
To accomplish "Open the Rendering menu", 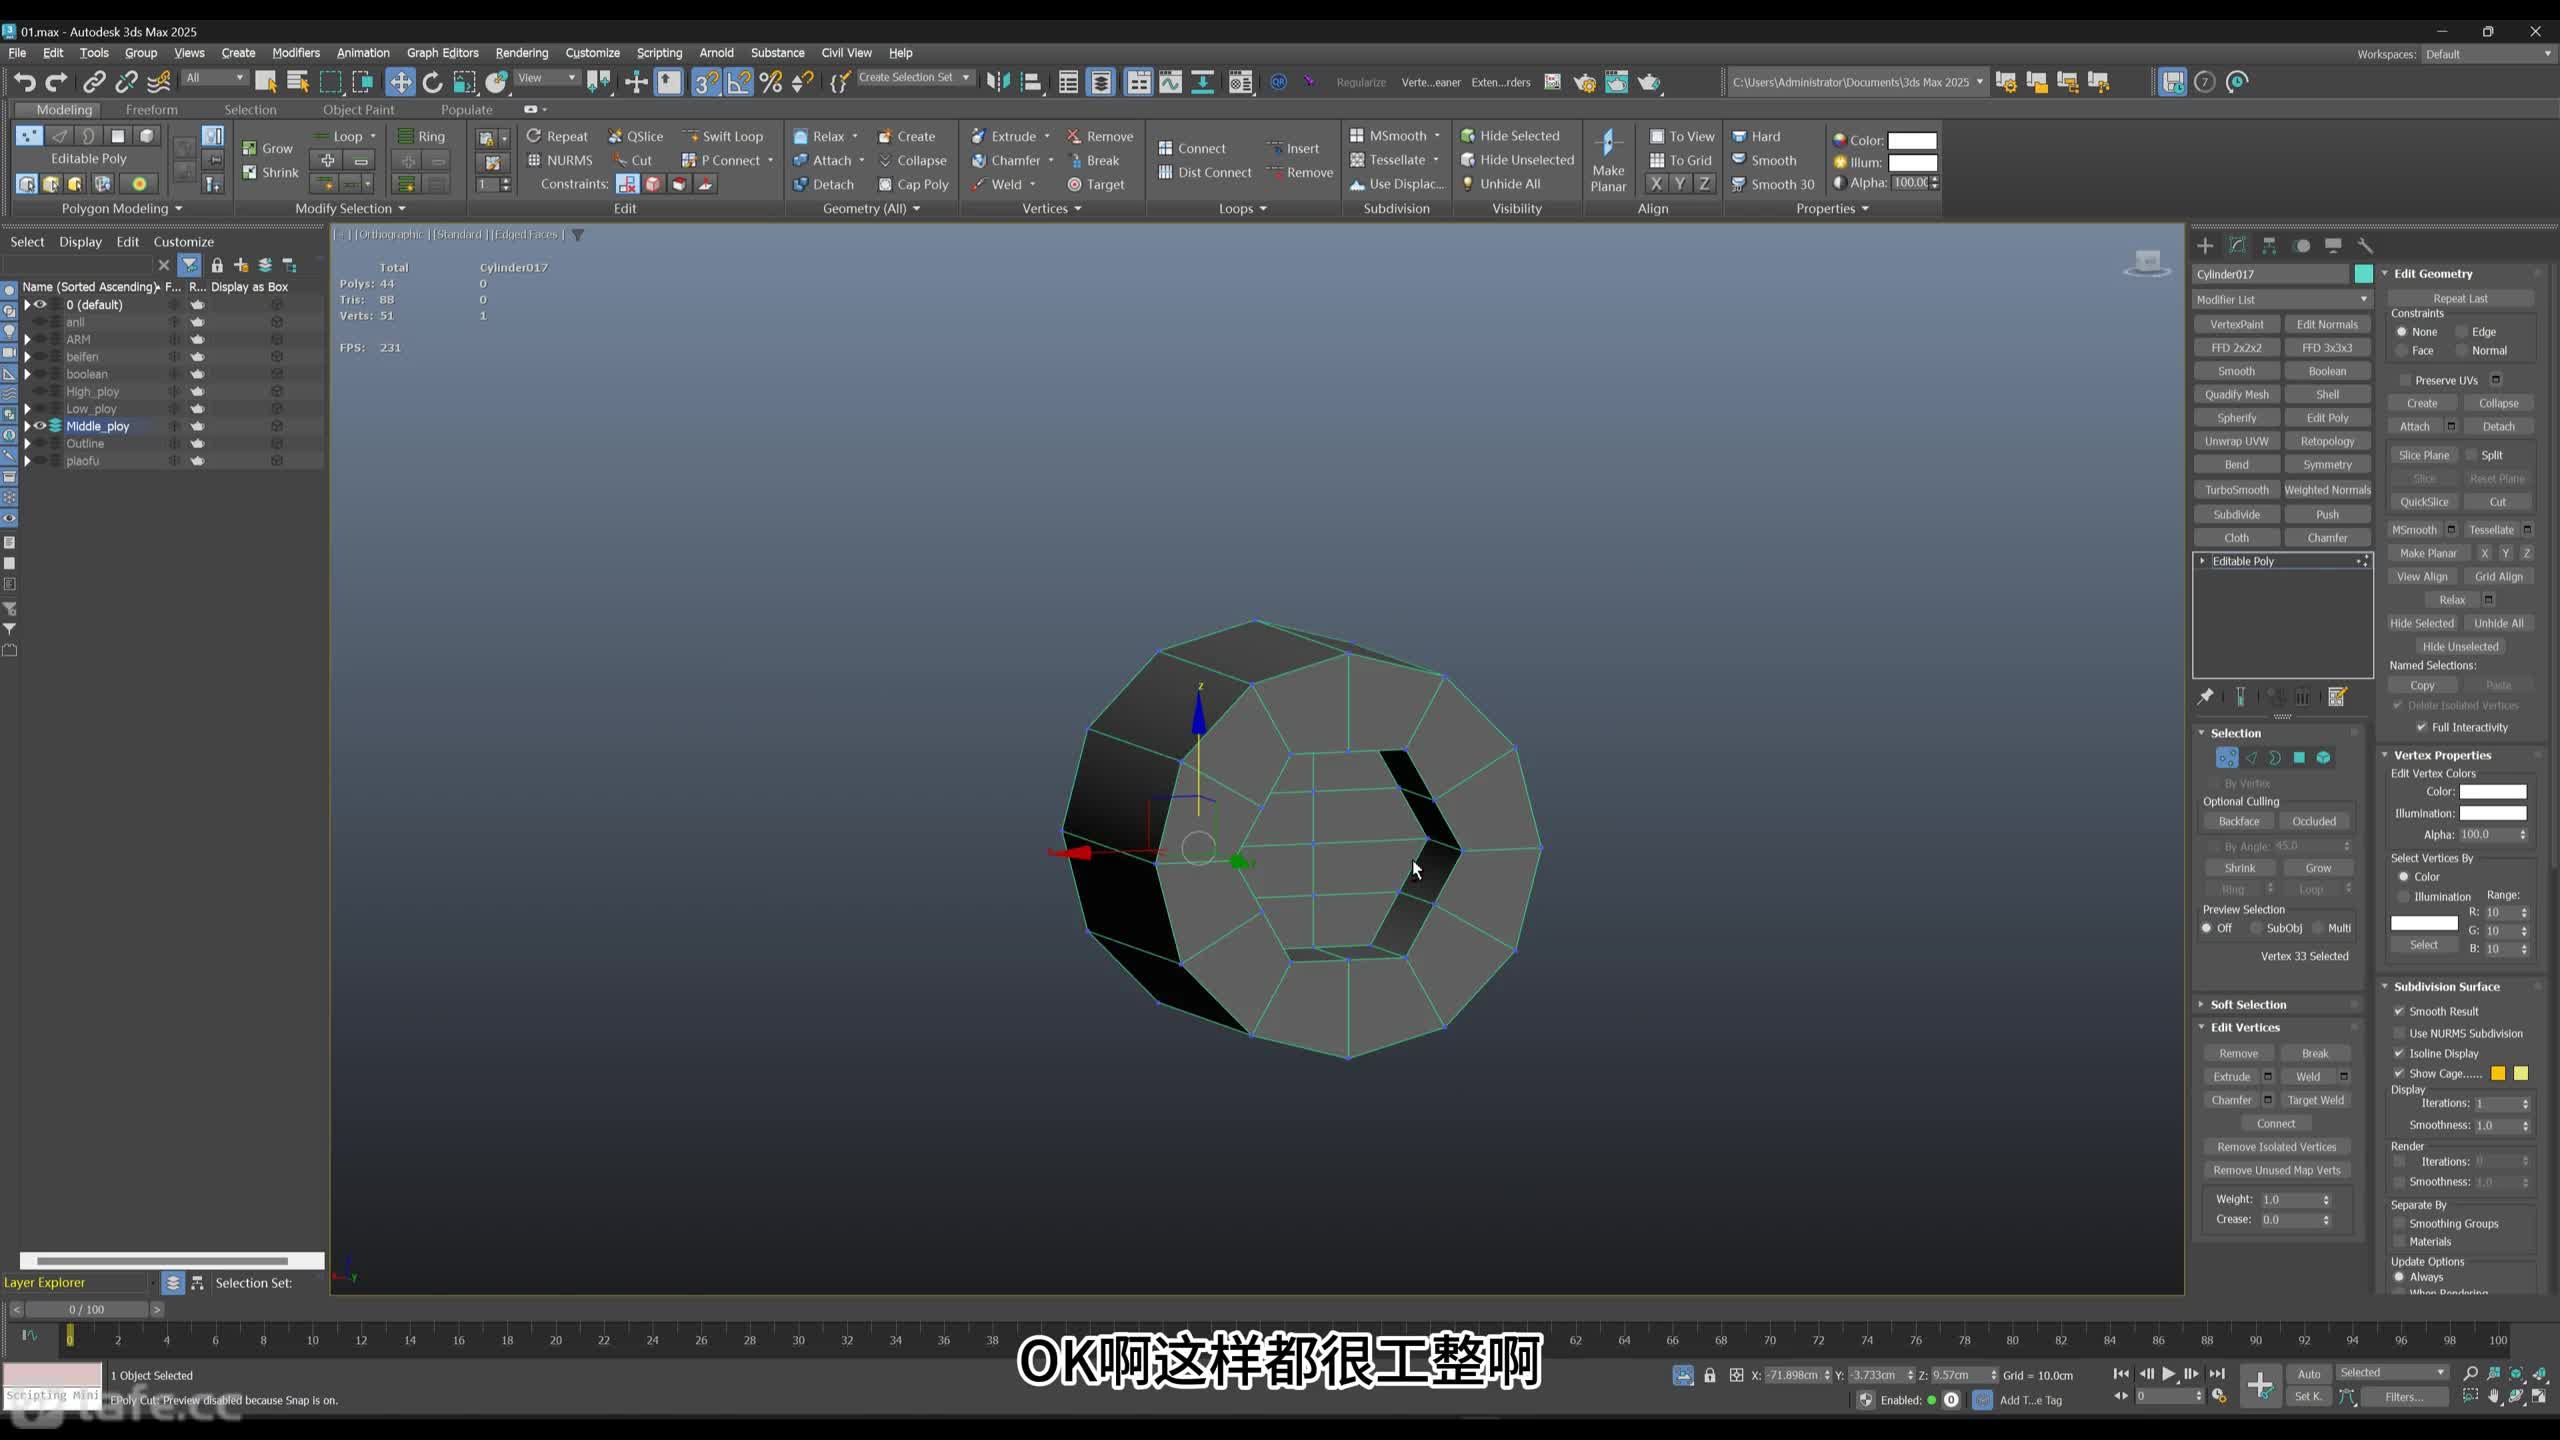I will 521,53.
